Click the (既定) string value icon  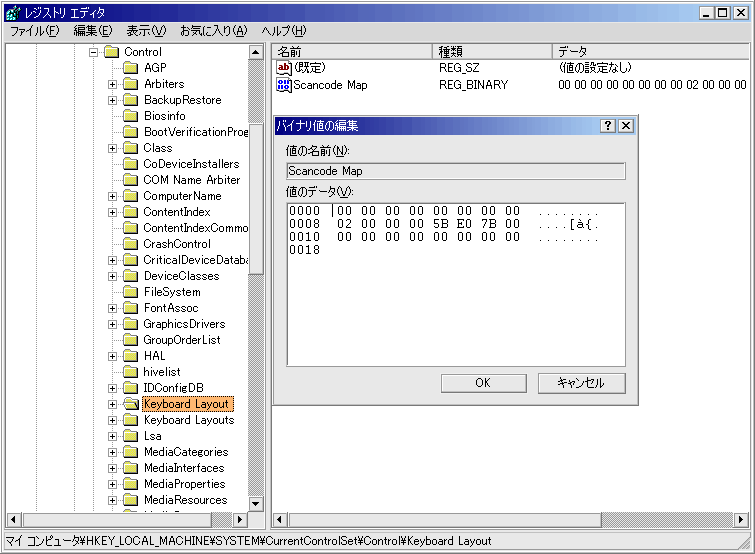[x=284, y=68]
